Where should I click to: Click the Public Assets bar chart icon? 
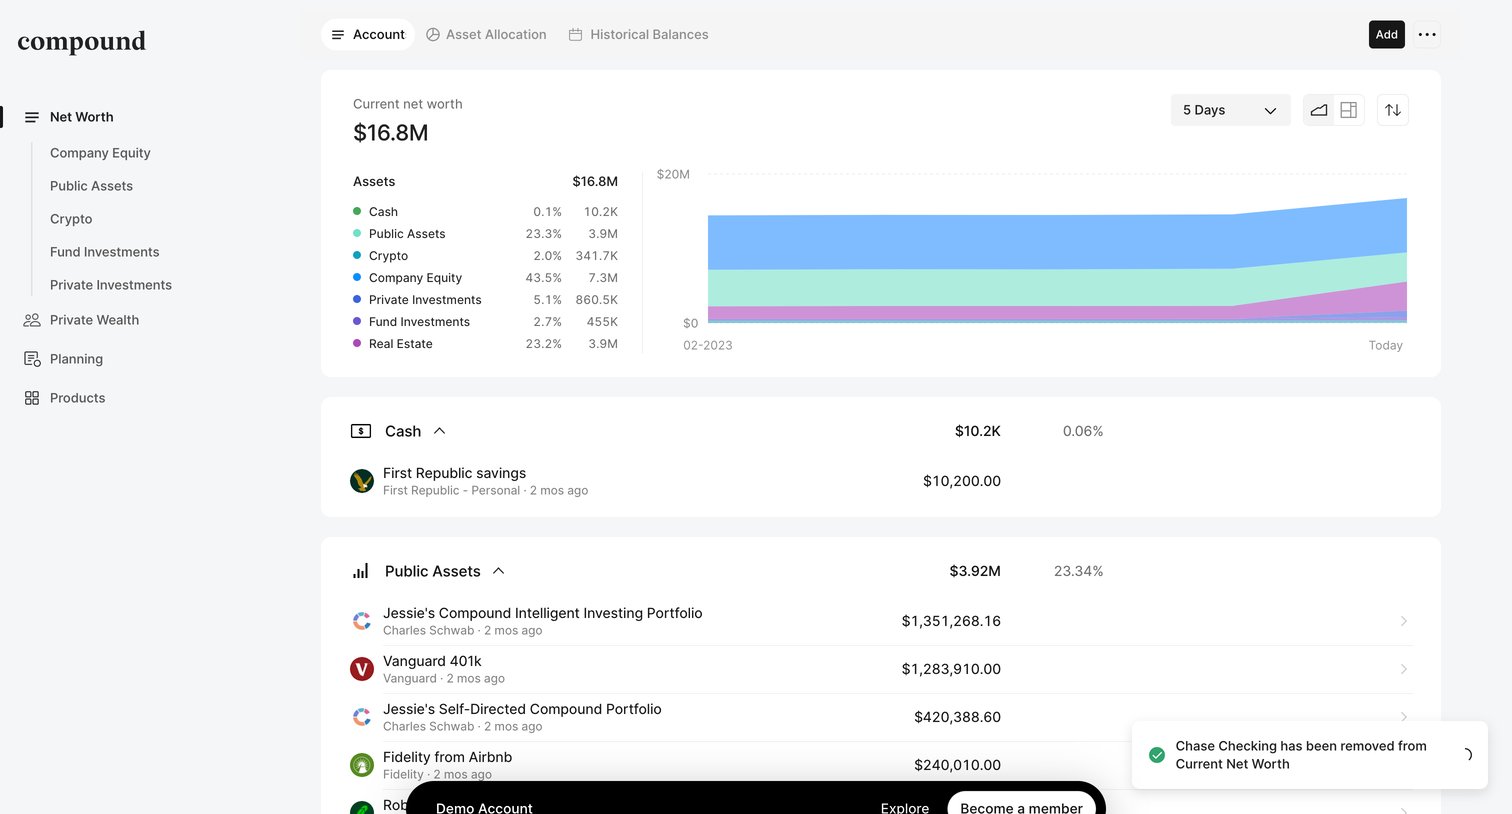point(361,571)
